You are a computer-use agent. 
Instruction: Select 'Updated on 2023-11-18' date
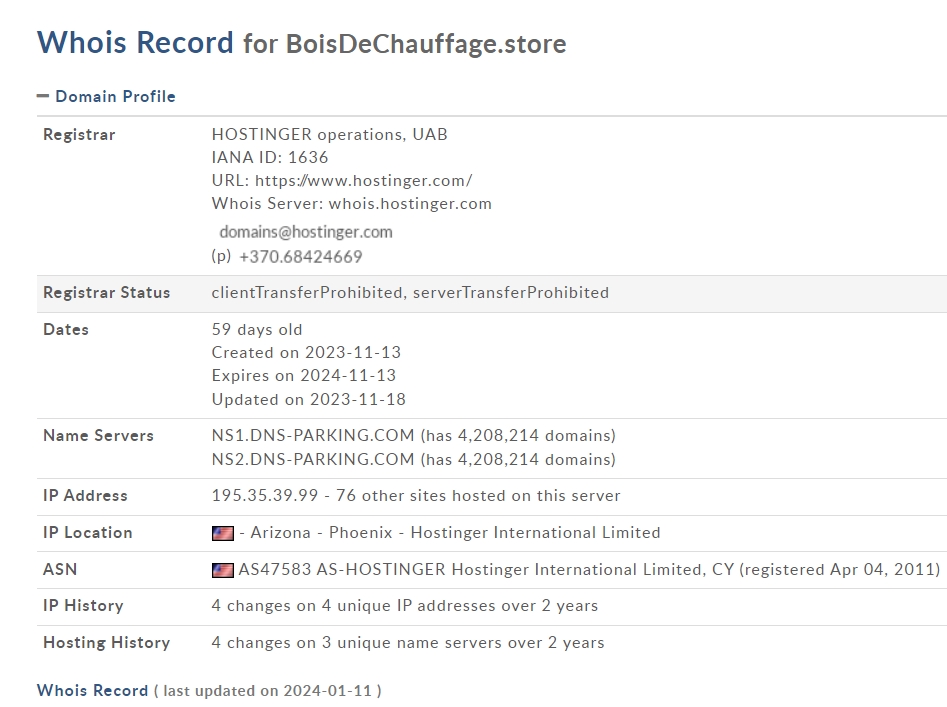click(x=309, y=399)
